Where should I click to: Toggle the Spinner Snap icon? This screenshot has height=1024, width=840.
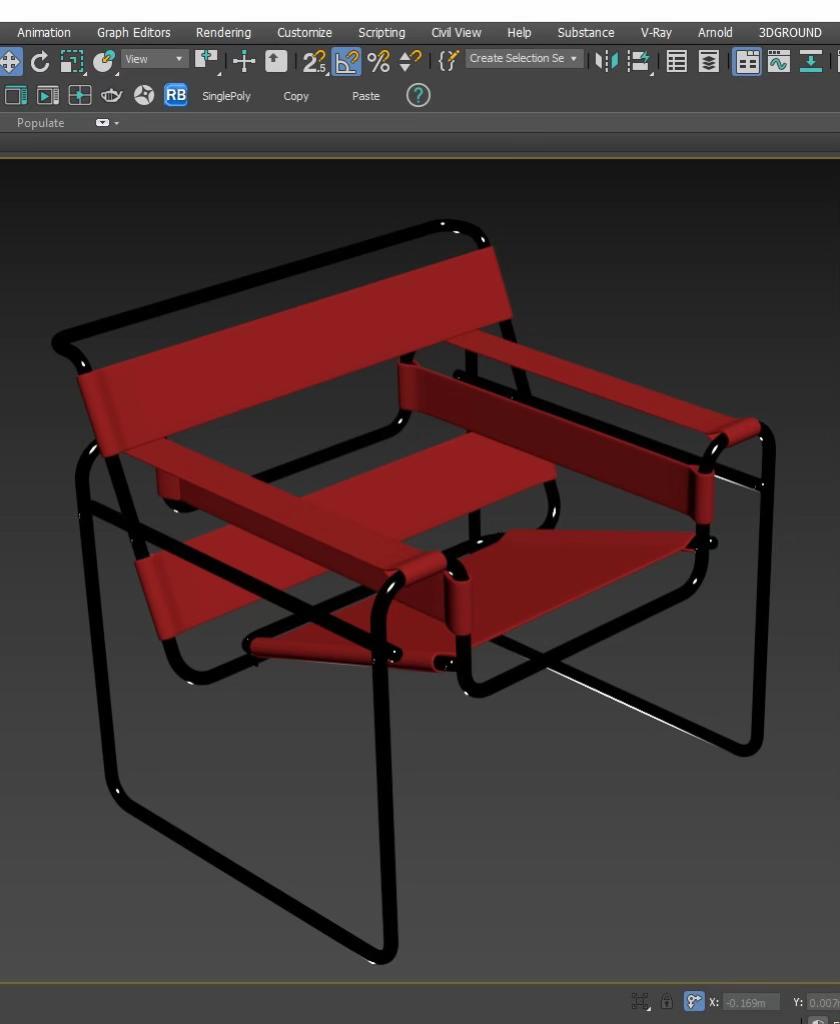[x=410, y=62]
